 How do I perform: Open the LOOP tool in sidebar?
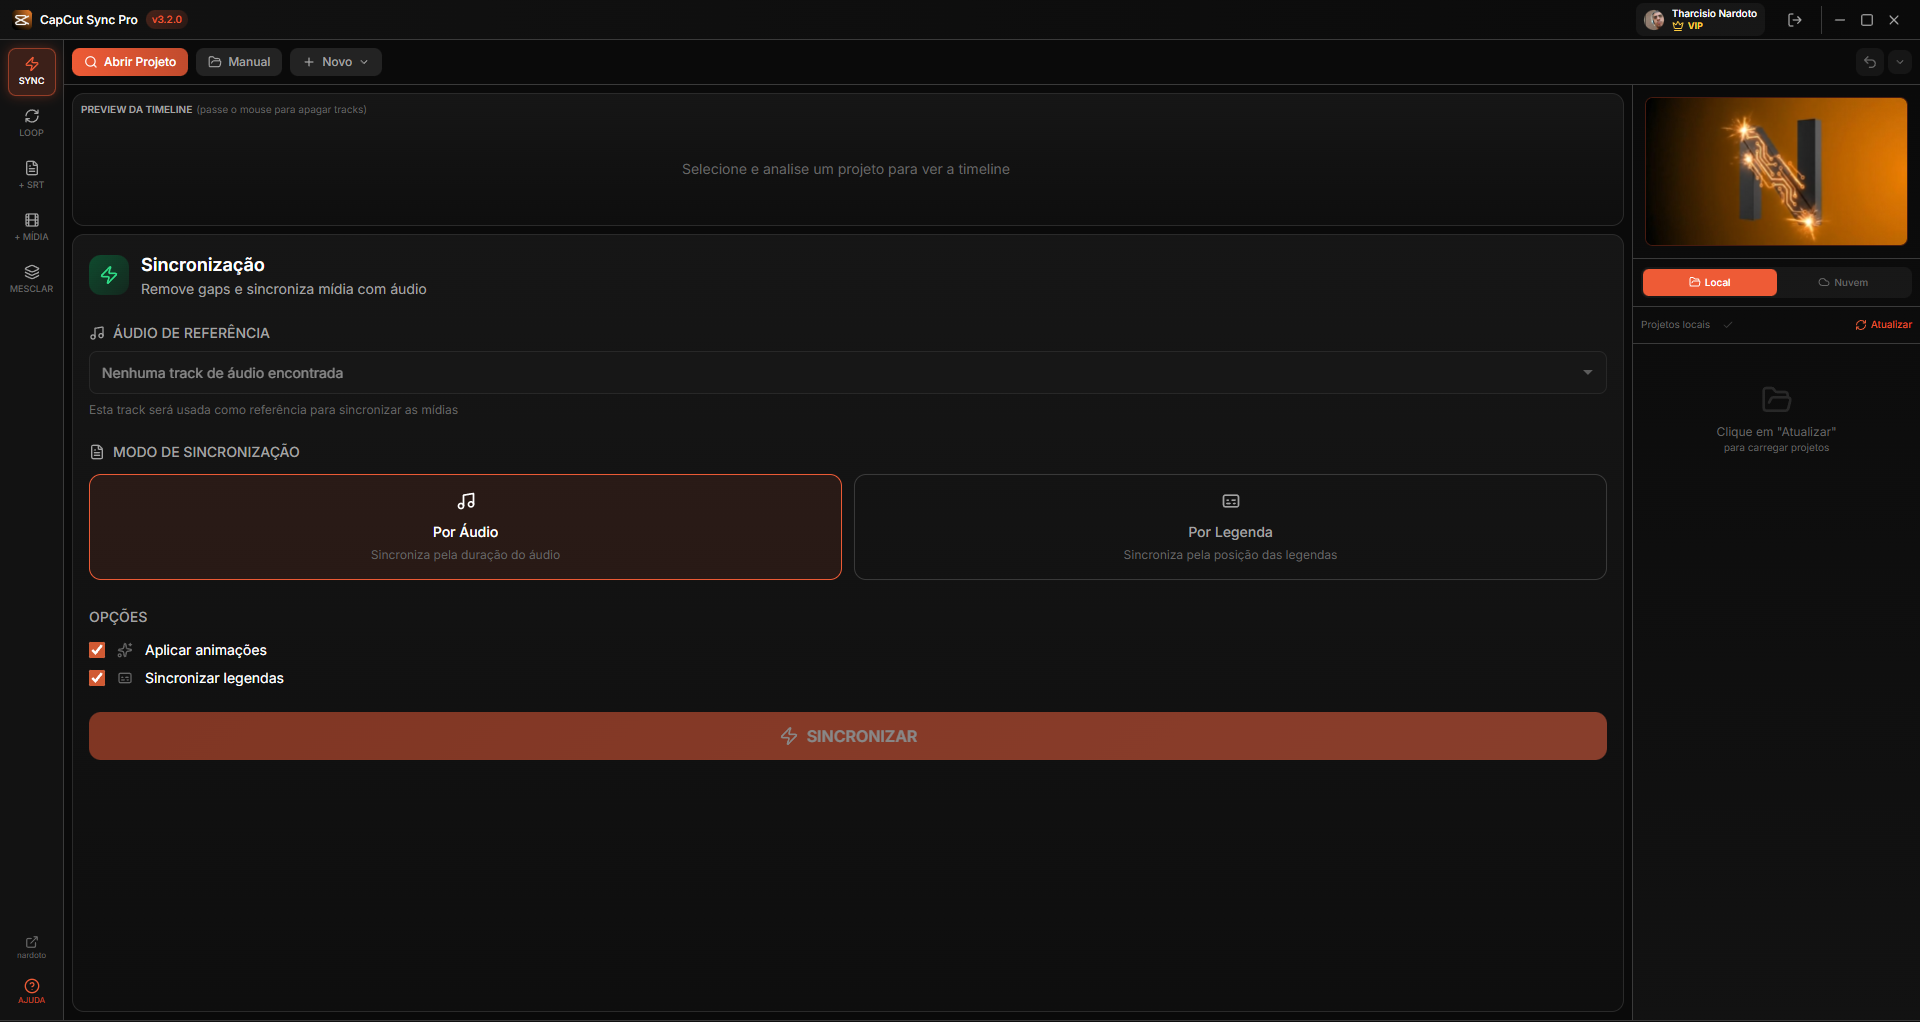(31, 123)
